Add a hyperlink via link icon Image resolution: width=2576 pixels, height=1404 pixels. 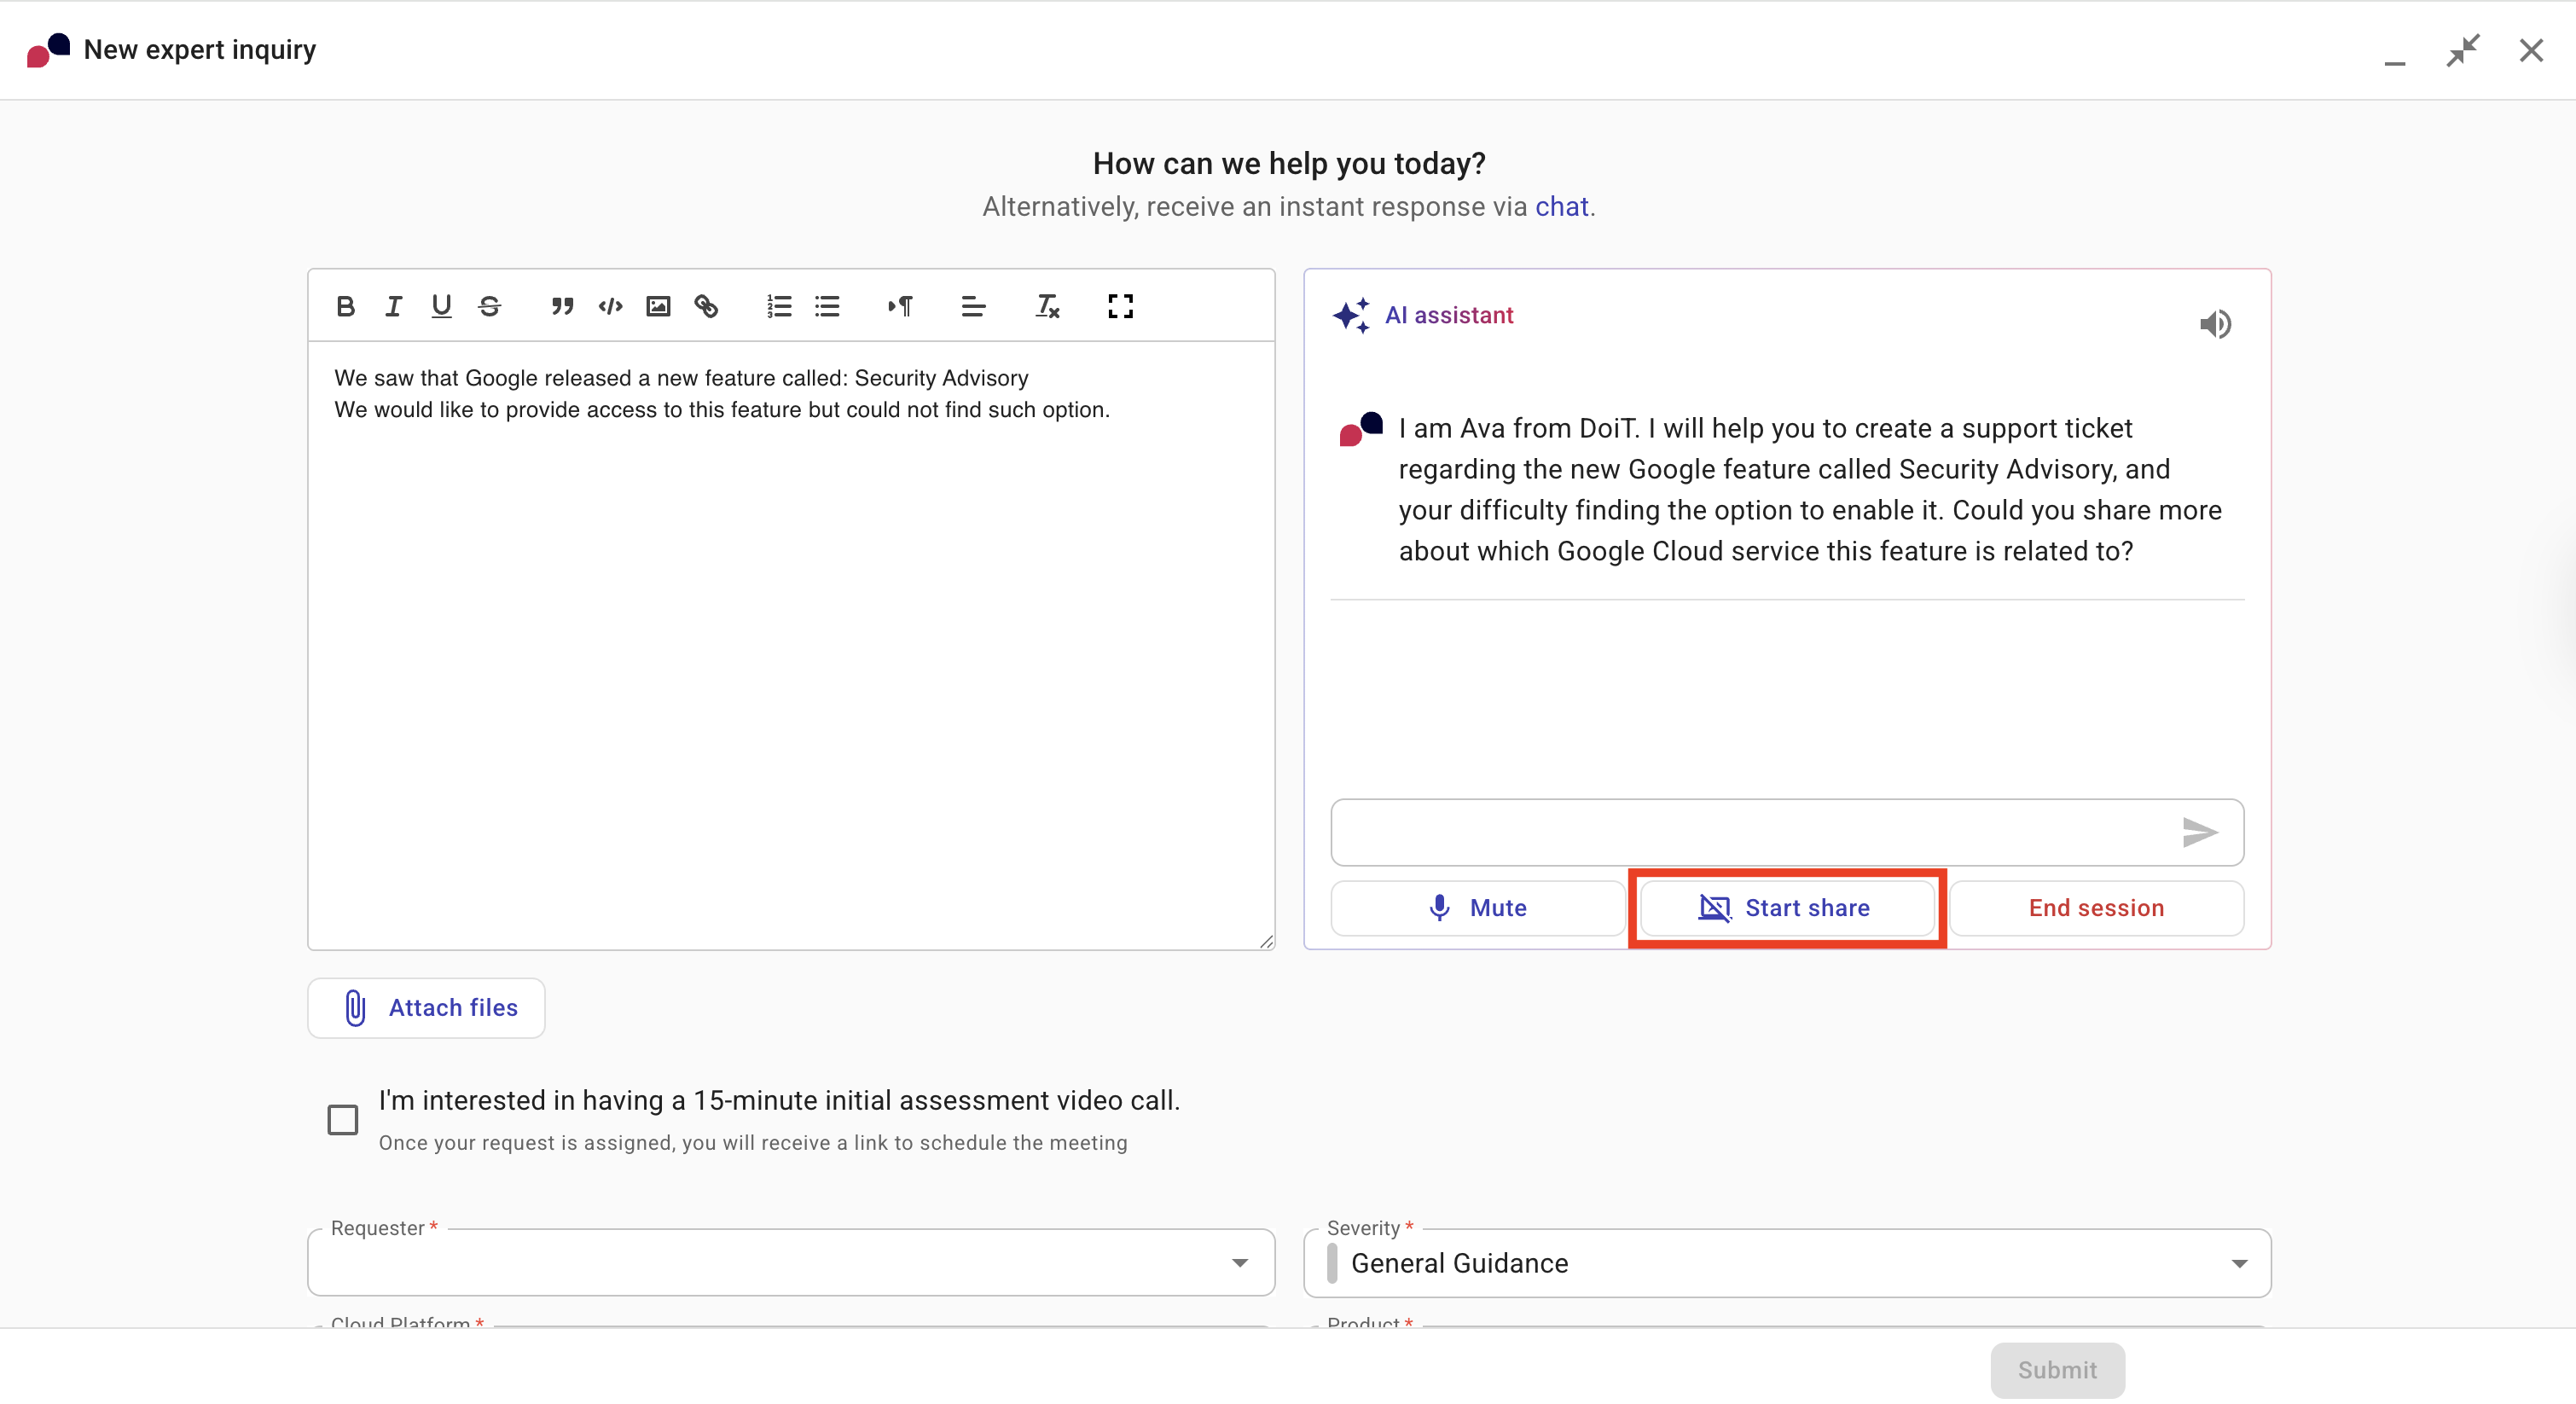(706, 306)
